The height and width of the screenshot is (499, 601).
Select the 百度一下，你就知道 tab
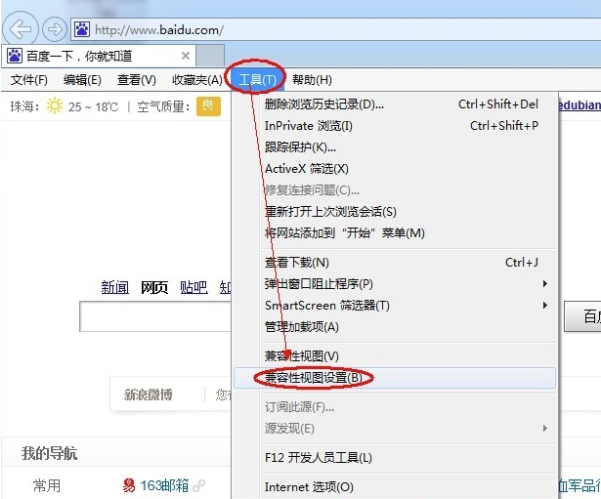click(99, 56)
